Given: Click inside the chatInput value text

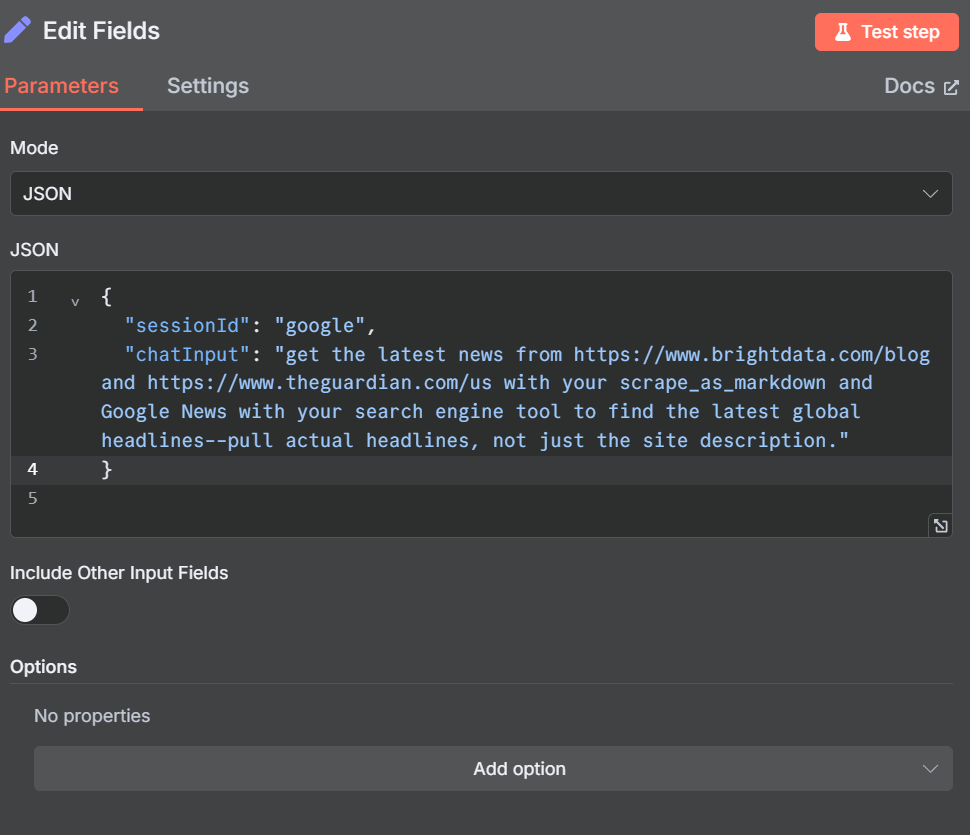Looking at the screenshot, I should click(480, 411).
